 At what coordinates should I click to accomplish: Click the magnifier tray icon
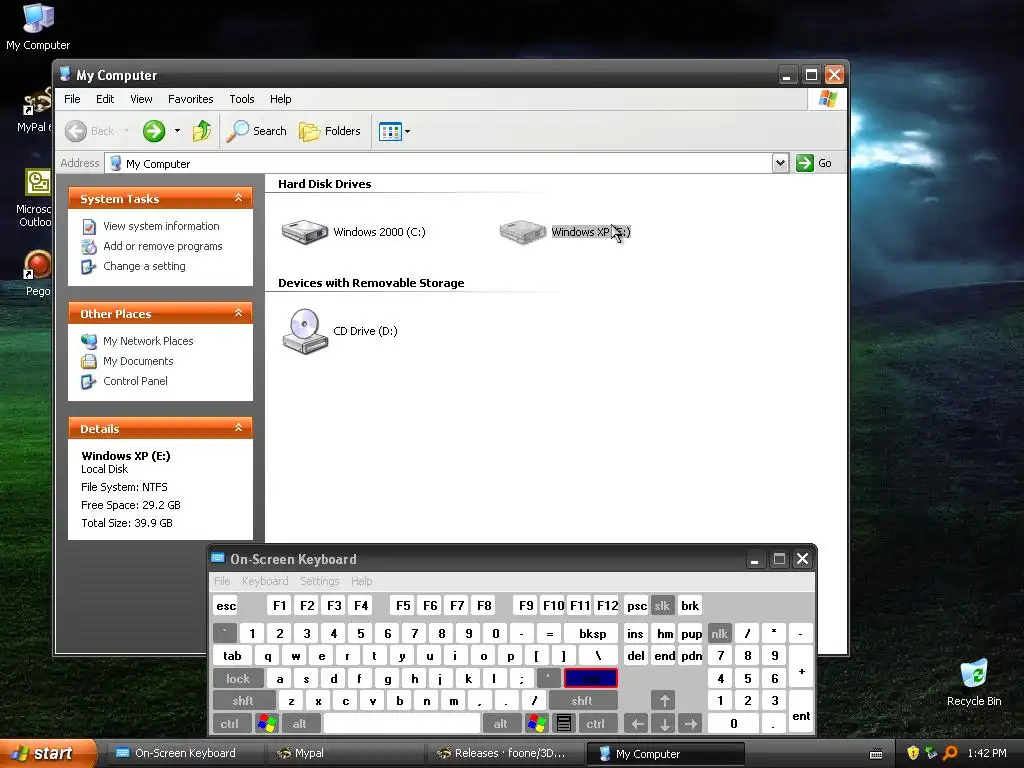[x=950, y=753]
